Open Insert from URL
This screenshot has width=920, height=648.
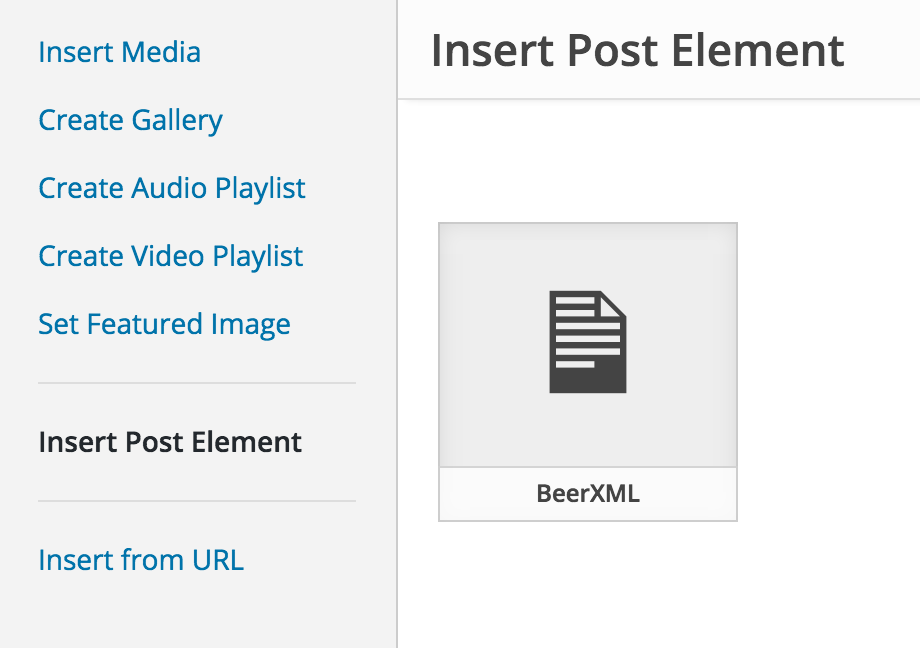[141, 560]
